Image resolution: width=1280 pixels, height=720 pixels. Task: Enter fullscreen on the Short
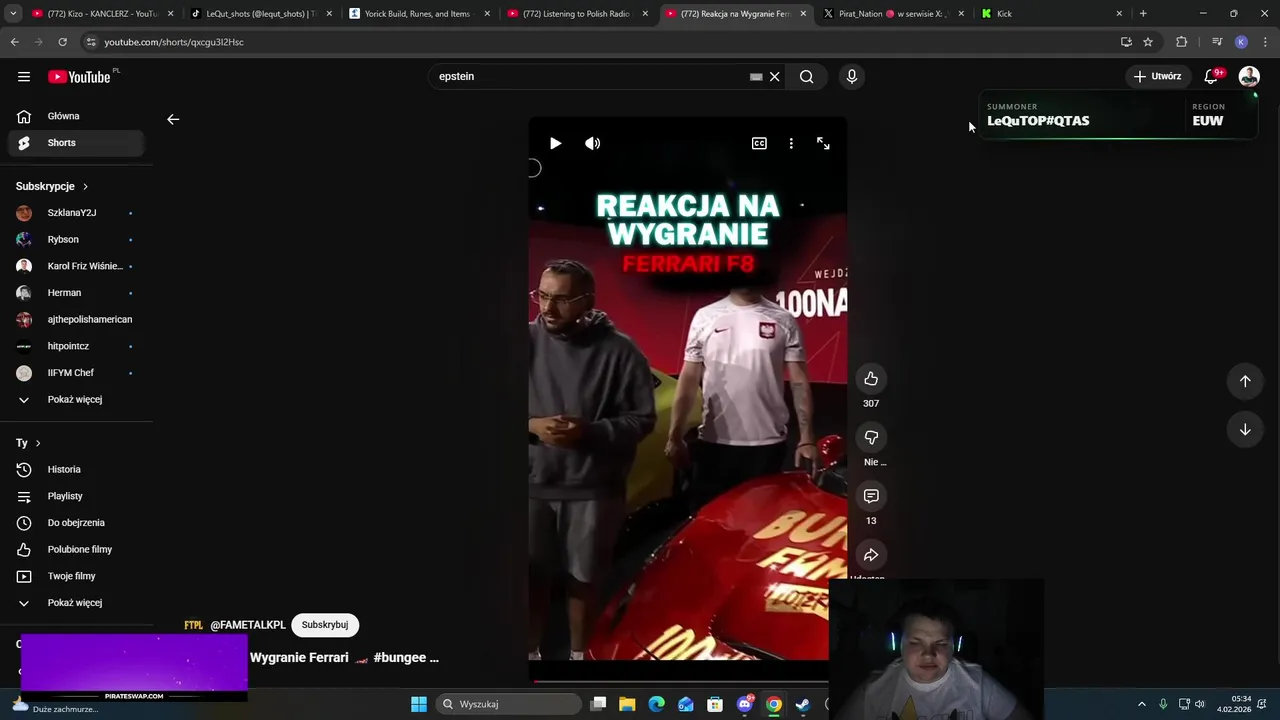click(823, 143)
